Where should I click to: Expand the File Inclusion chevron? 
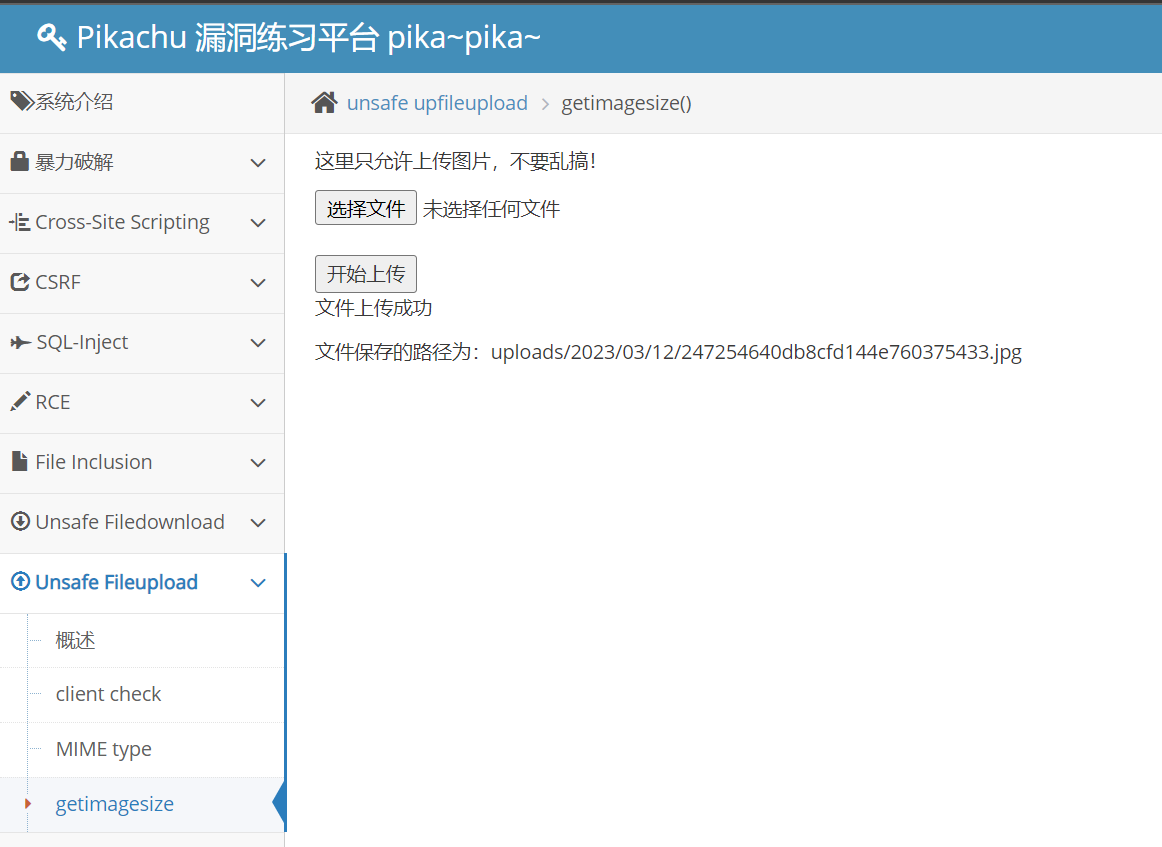click(x=258, y=463)
